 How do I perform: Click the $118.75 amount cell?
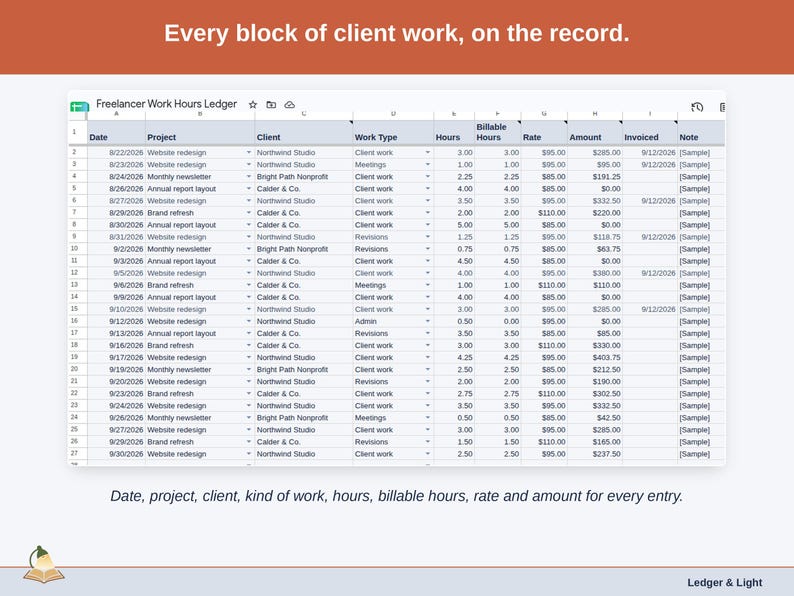click(595, 237)
